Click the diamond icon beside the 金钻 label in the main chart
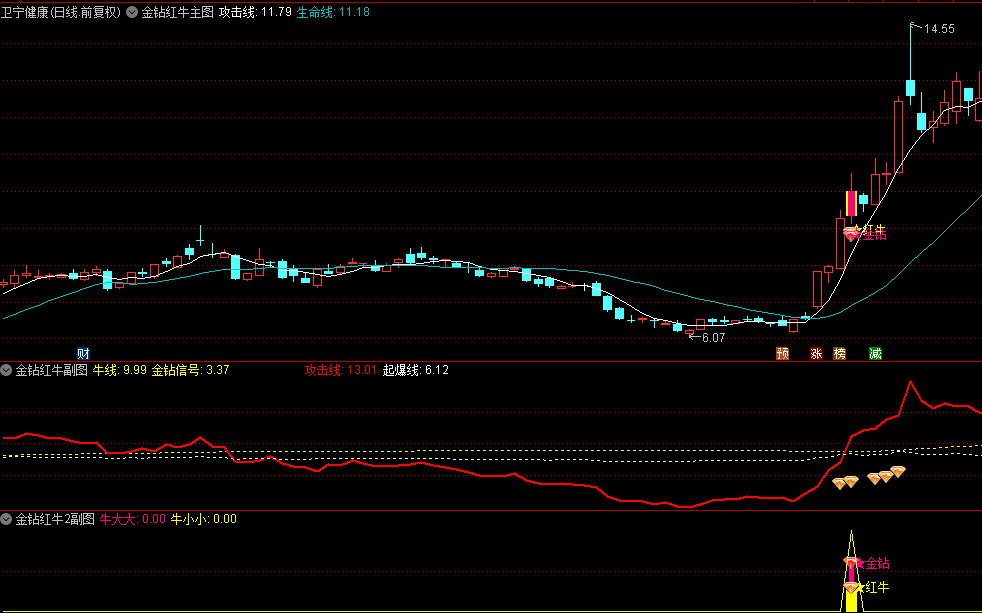 [851, 234]
